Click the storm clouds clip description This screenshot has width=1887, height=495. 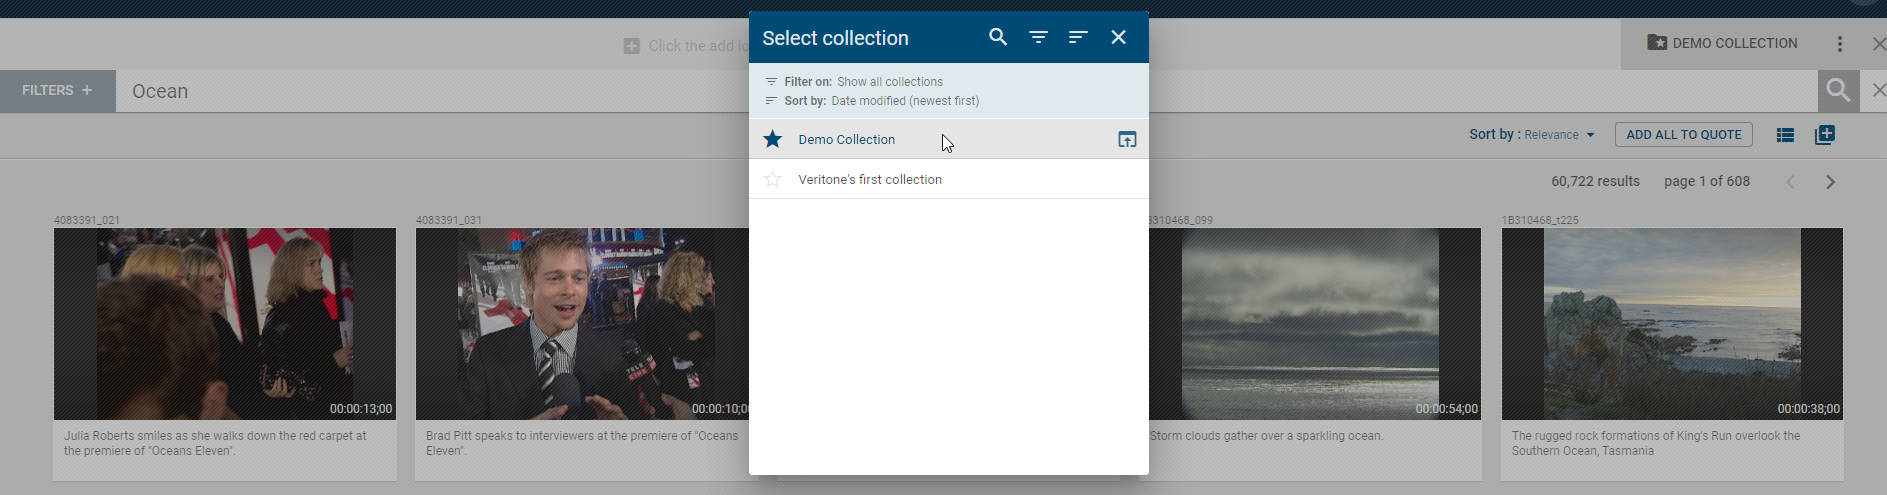click(1266, 436)
